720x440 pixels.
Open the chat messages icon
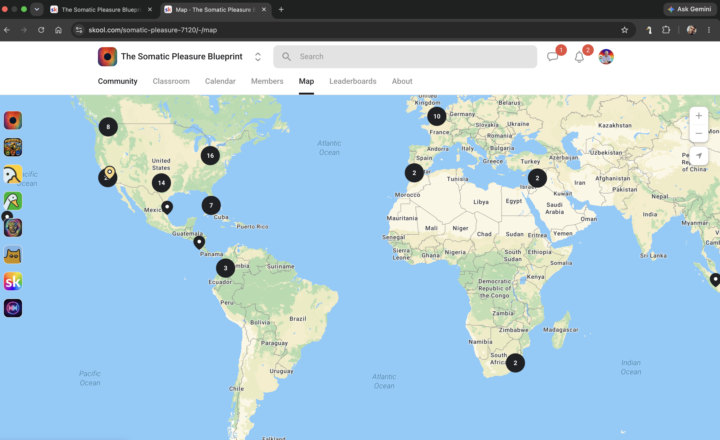click(x=552, y=57)
